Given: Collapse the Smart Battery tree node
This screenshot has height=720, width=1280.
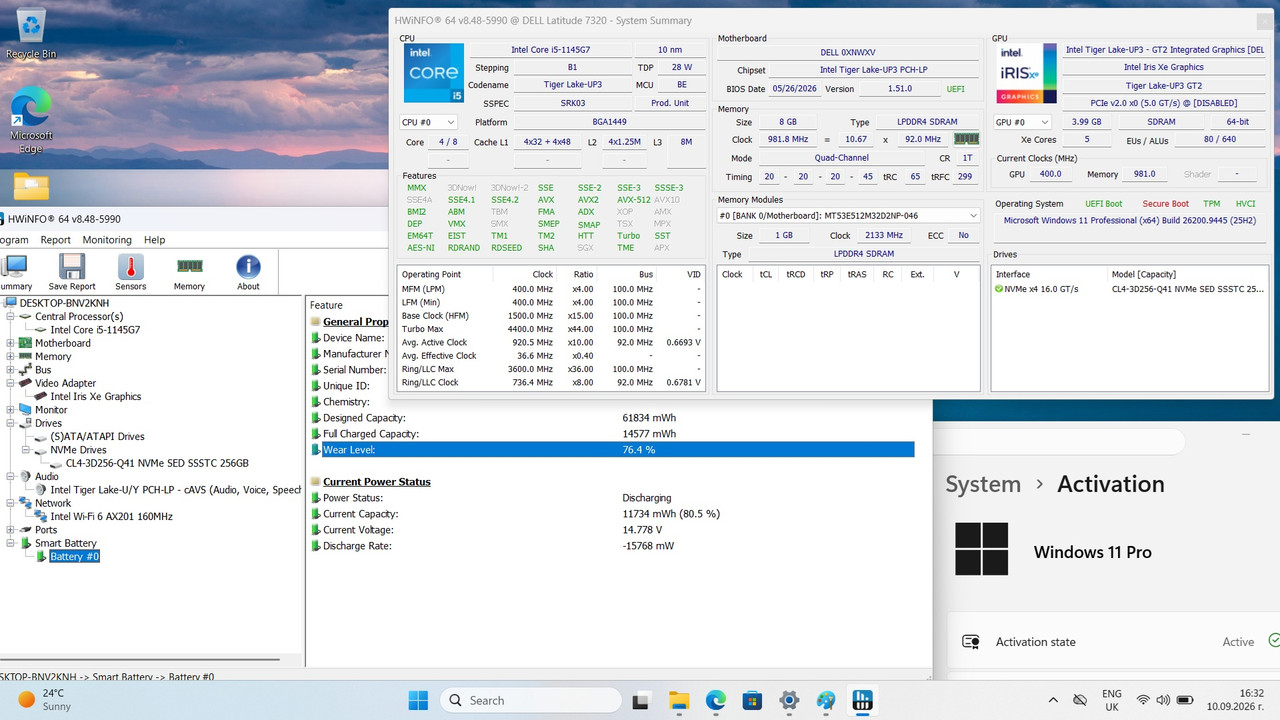Looking at the screenshot, I should coord(11,543).
